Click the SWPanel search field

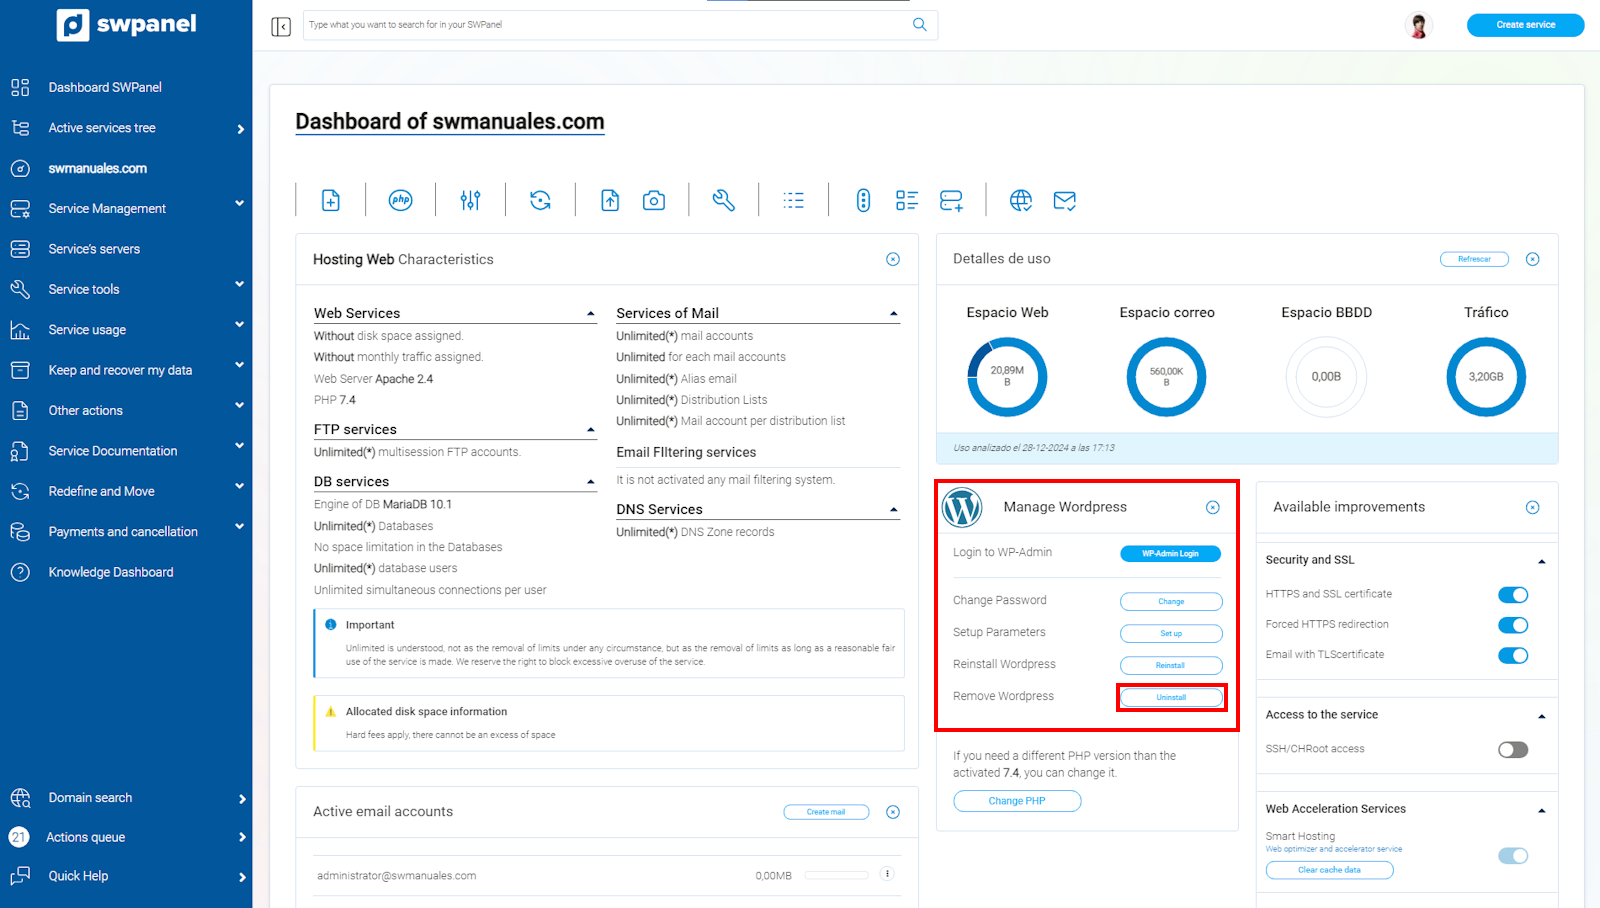click(x=608, y=25)
